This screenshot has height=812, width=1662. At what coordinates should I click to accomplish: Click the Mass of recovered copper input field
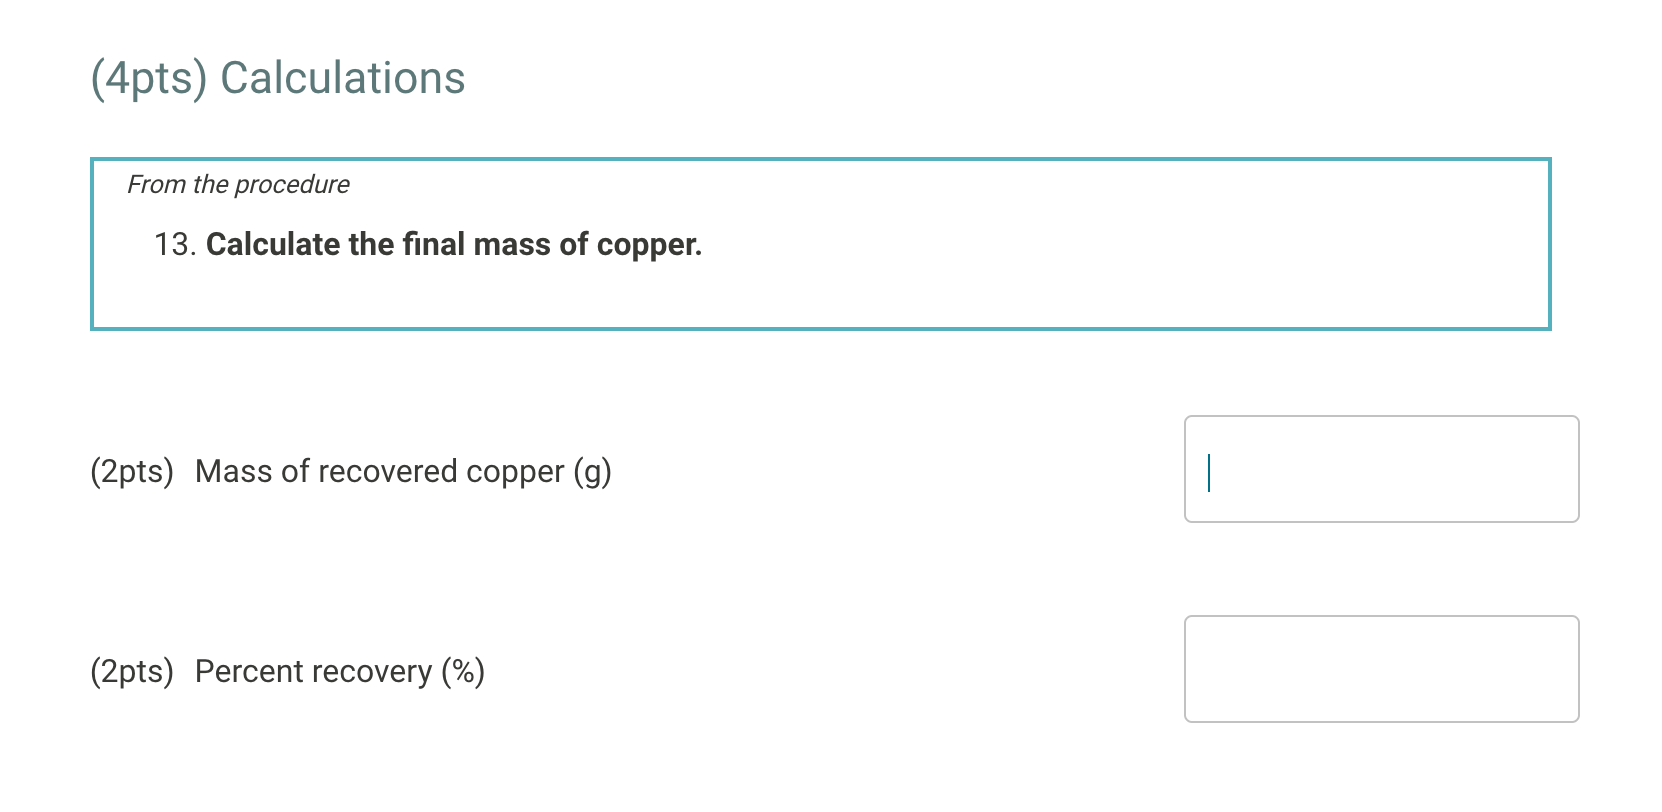point(1380,468)
